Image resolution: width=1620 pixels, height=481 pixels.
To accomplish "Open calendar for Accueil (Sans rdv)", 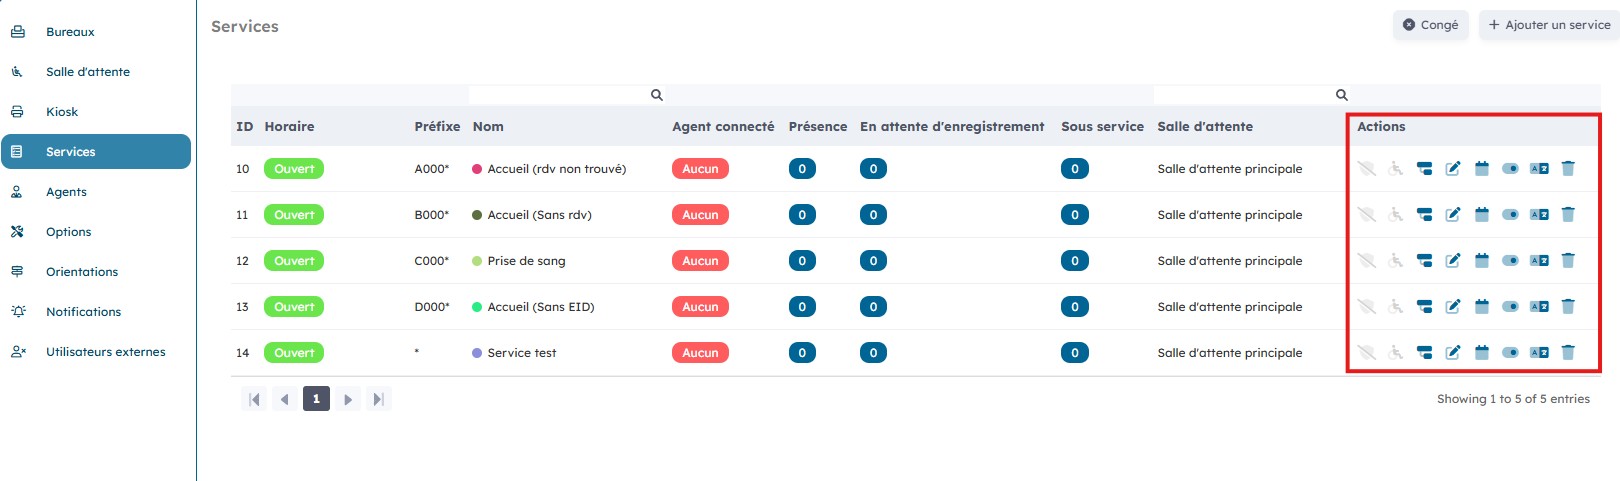I will pyautogui.click(x=1482, y=215).
